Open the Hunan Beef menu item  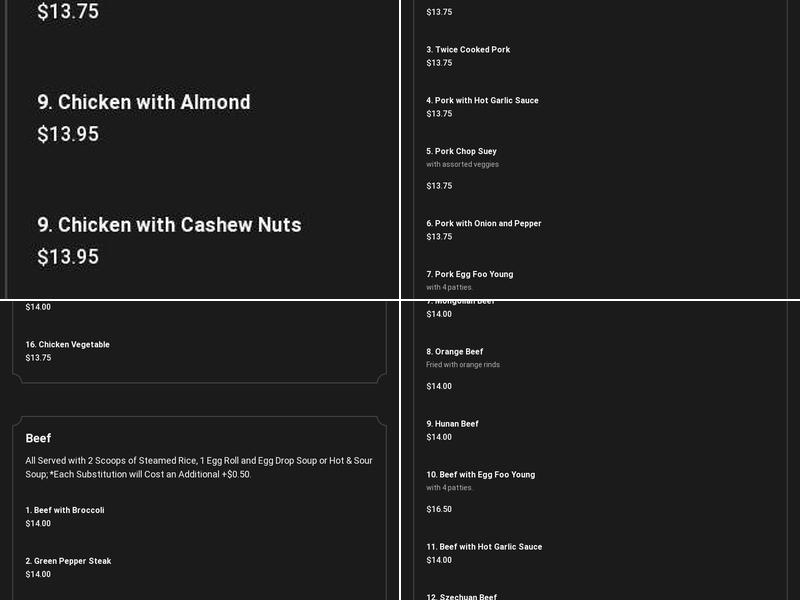(452, 423)
